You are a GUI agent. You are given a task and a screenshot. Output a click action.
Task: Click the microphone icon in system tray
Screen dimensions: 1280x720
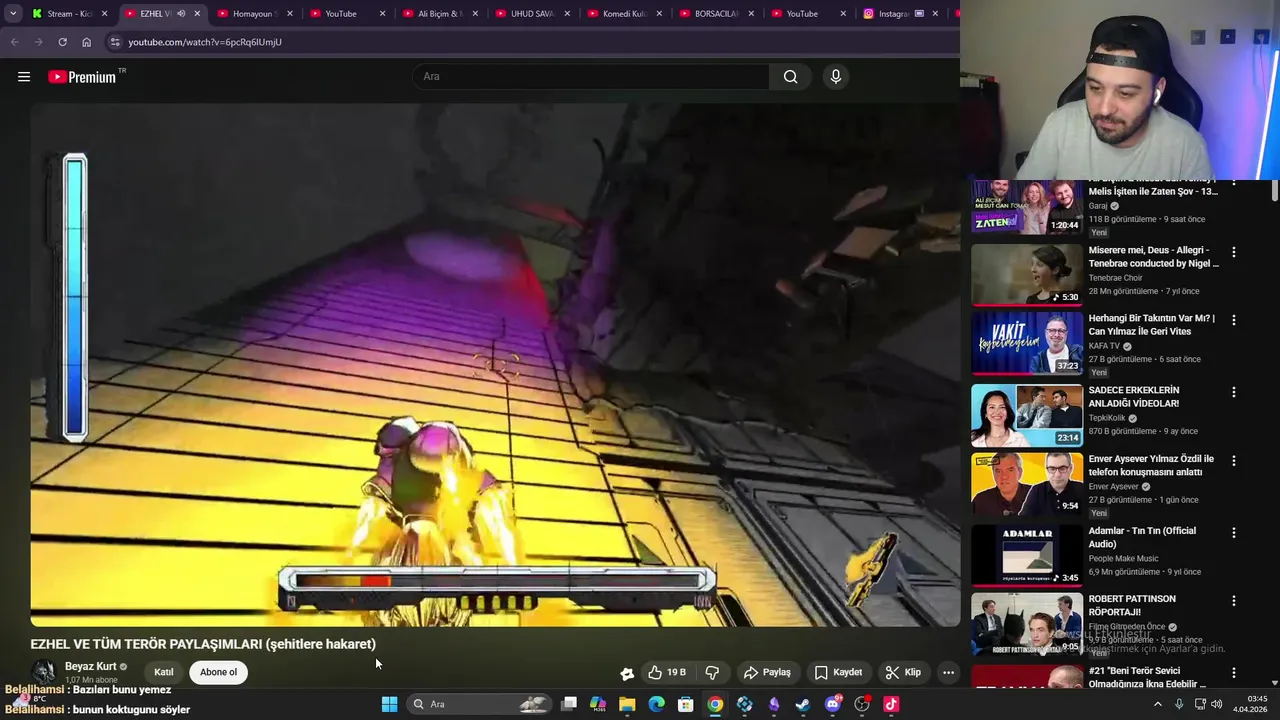[x=1179, y=704]
